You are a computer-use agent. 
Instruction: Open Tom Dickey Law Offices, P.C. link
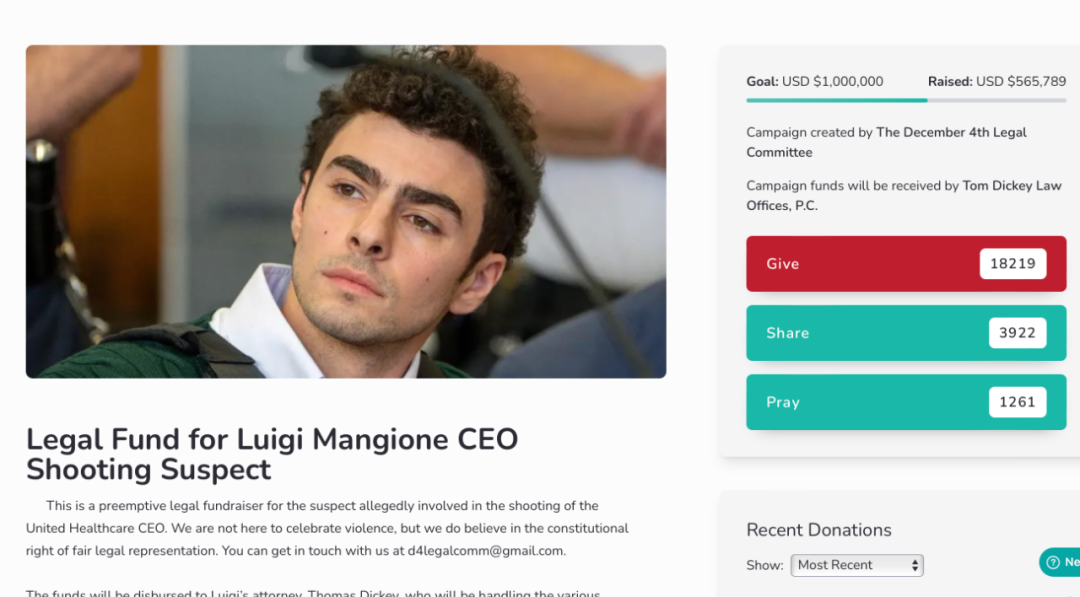tap(904, 196)
